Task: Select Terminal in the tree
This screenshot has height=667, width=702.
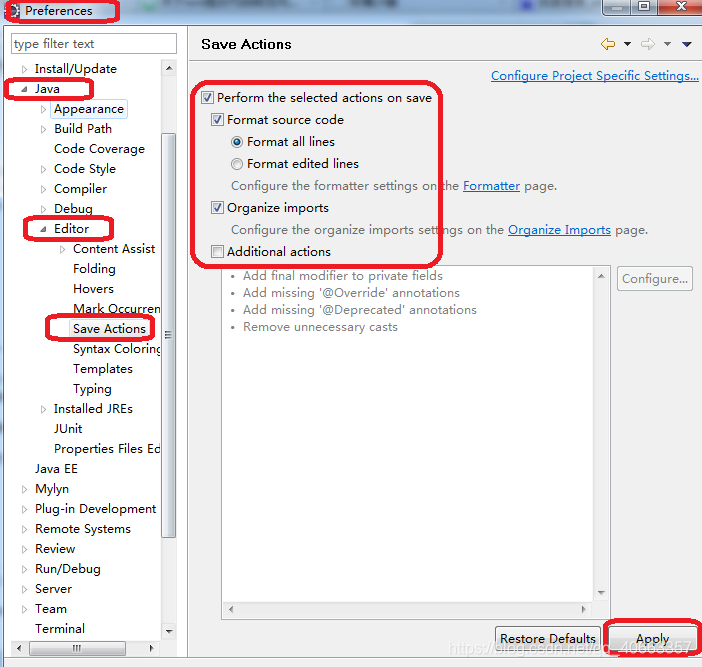Action: 60,629
